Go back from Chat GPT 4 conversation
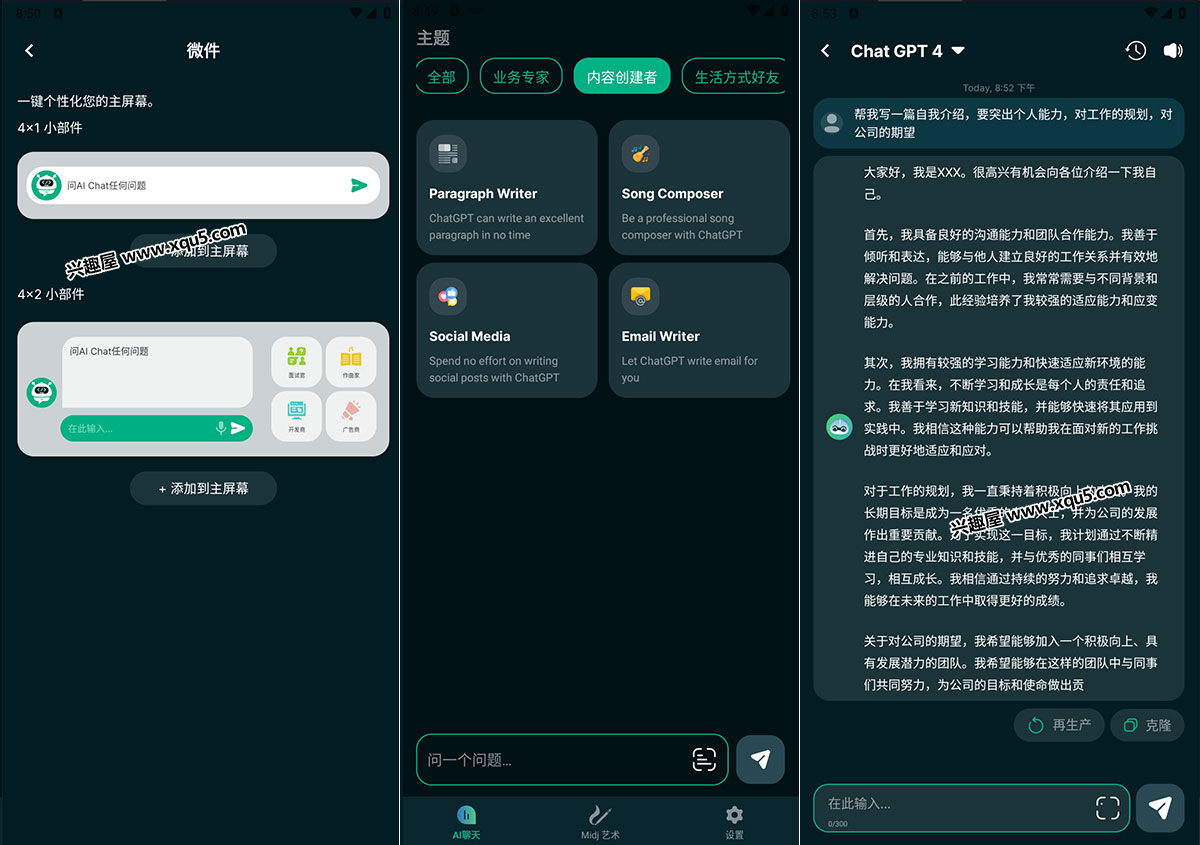 [x=825, y=51]
